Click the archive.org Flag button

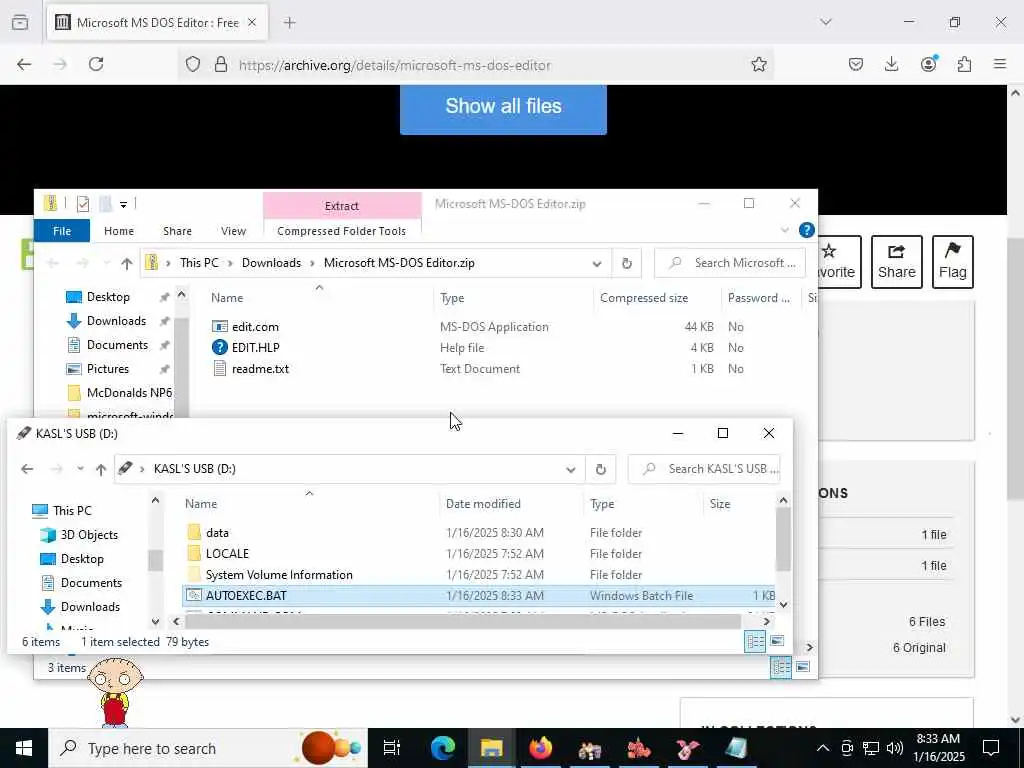[x=952, y=262]
